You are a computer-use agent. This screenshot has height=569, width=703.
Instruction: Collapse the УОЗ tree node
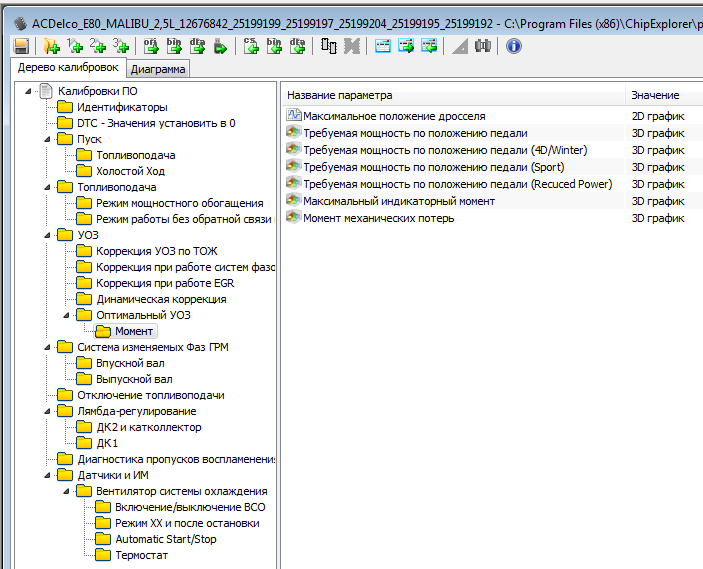pos(47,235)
